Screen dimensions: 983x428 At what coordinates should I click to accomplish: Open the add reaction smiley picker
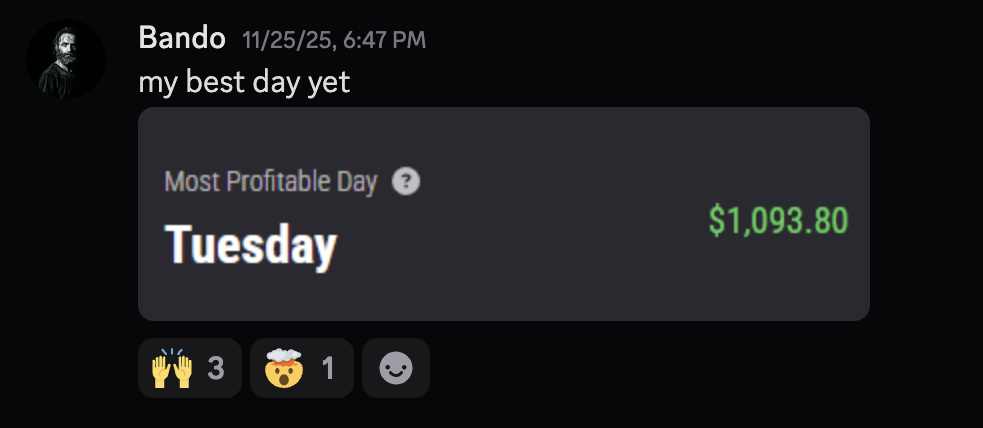(396, 369)
